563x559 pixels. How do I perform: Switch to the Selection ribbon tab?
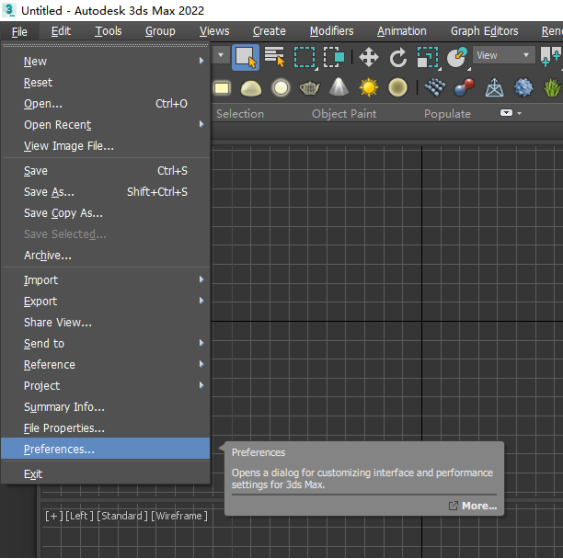pos(240,114)
